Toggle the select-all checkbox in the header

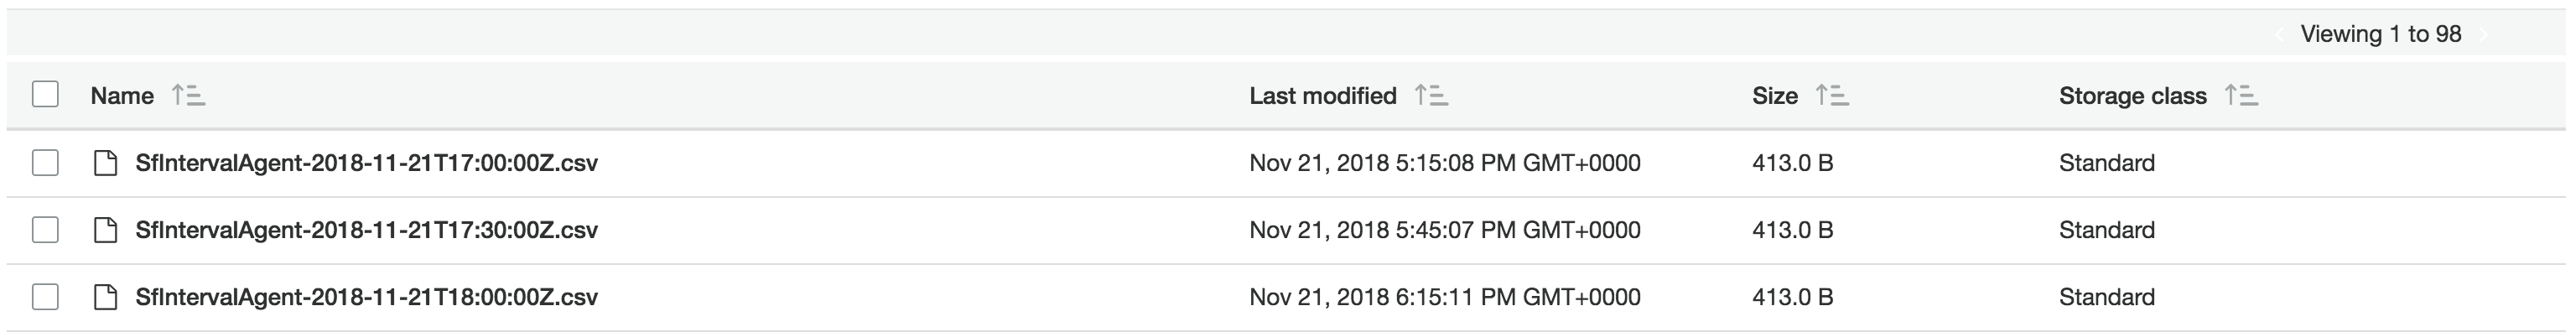45,94
